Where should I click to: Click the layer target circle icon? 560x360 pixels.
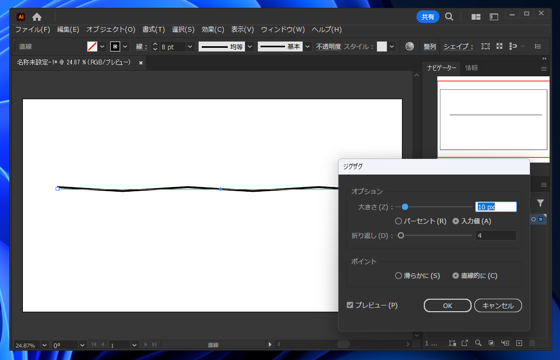point(534,219)
